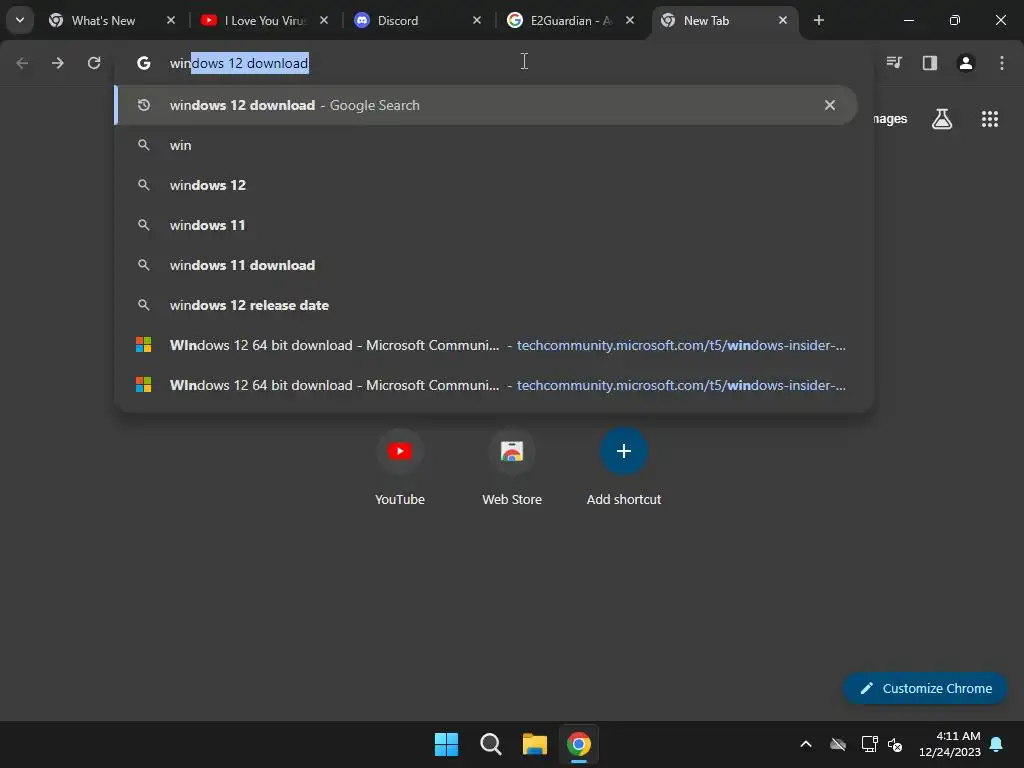Open Chrome three-dot menu
This screenshot has width=1024, height=768.
click(x=1002, y=63)
